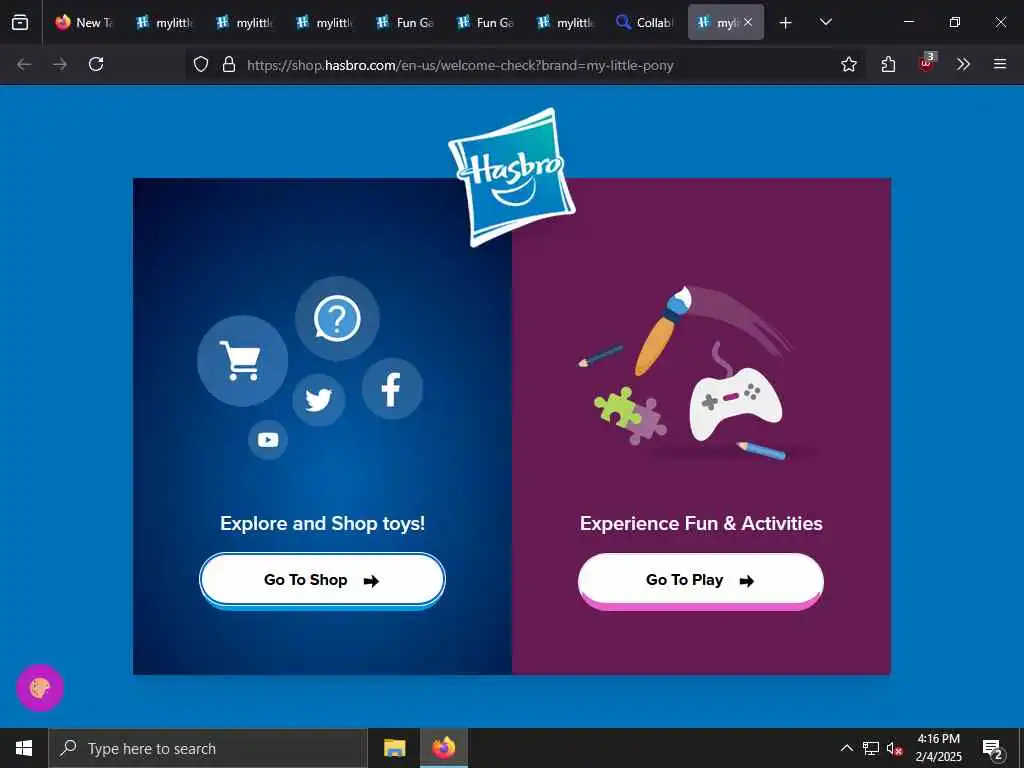Click the taskbar search box
Screen dimensions: 1024x768
(x=208, y=748)
